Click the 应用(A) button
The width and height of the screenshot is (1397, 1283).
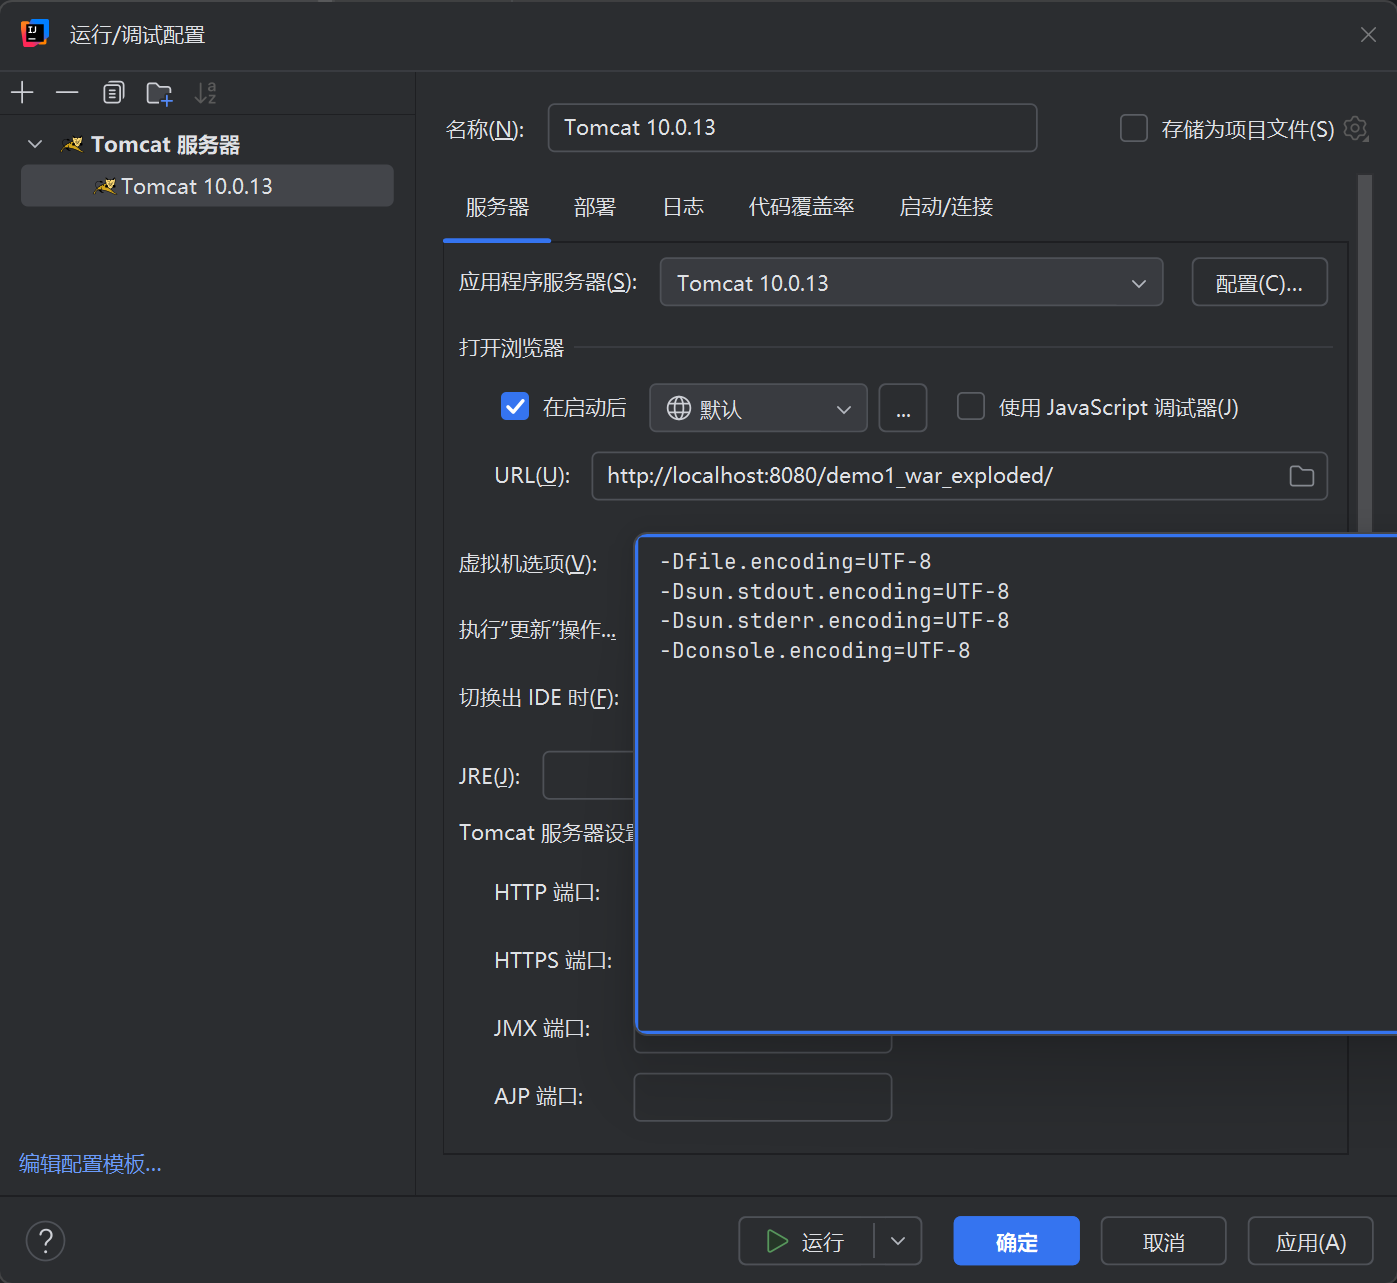pos(1310,1241)
